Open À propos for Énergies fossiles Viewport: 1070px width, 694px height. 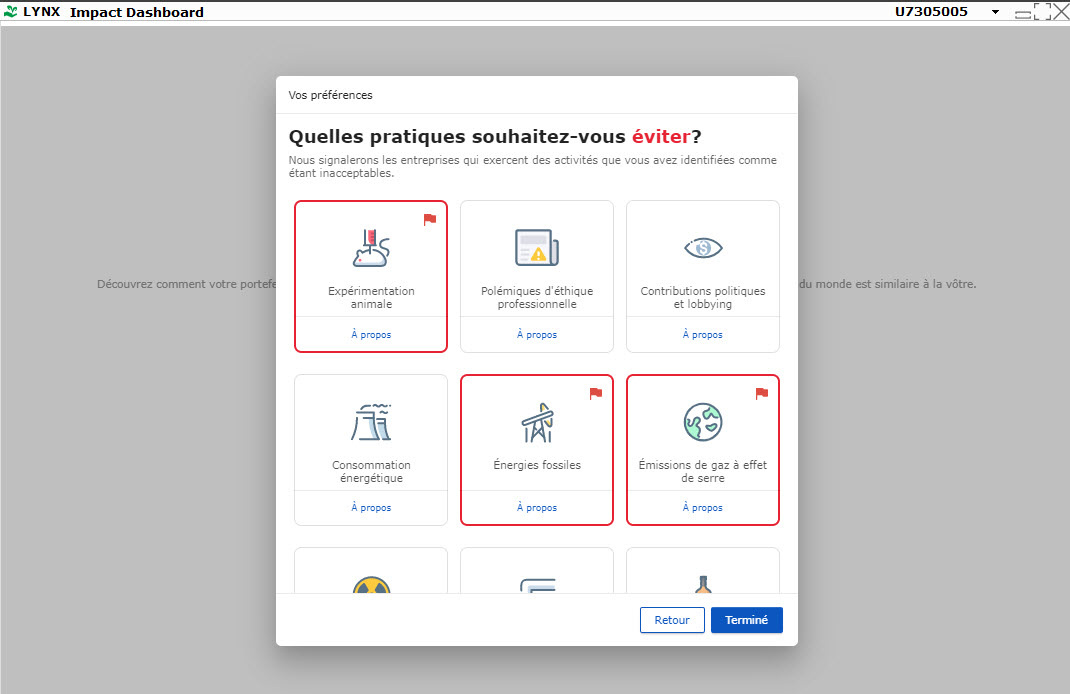[x=537, y=508]
